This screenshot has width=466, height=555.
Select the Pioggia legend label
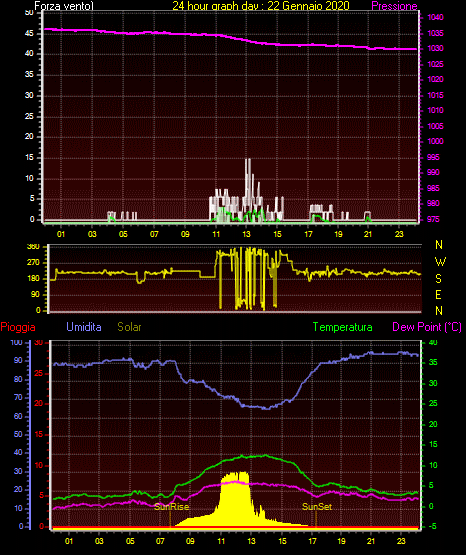[18, 327]
